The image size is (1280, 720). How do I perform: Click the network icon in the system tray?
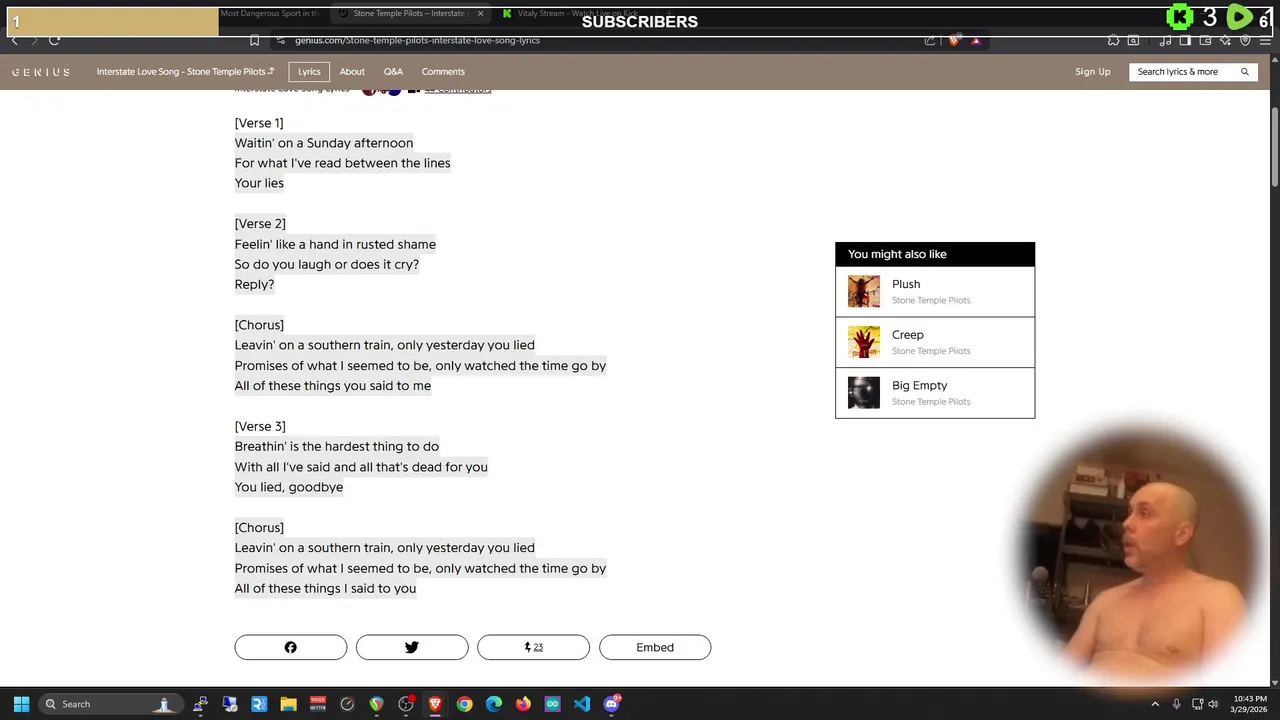coord(1197,704)
